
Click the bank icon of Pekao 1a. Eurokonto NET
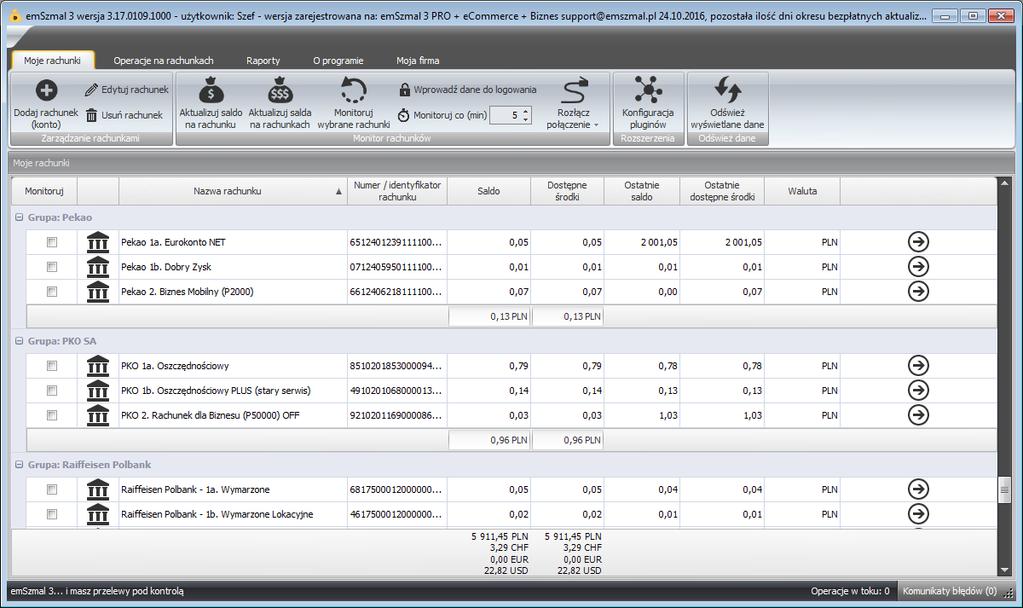[98, 242]
